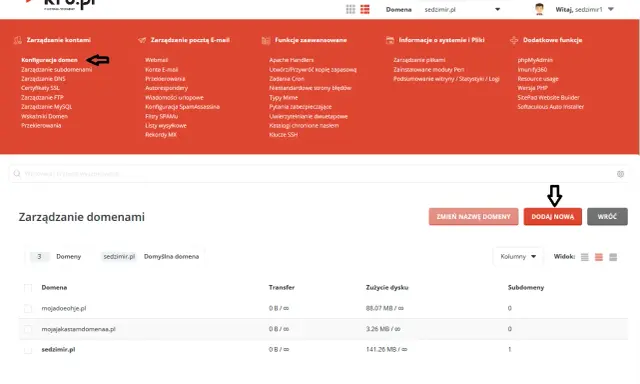Open Niestandardowe strony błędów

pos(310,88)
